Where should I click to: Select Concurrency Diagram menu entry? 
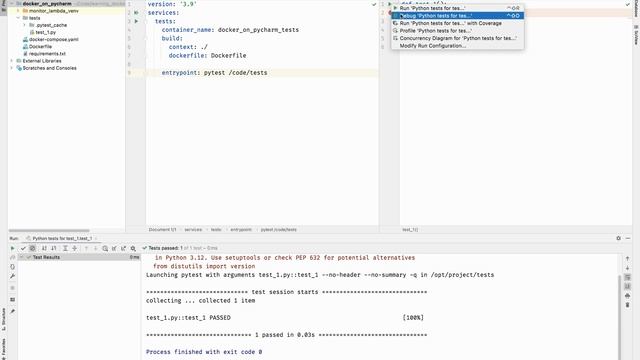click(x=458, y=38)
